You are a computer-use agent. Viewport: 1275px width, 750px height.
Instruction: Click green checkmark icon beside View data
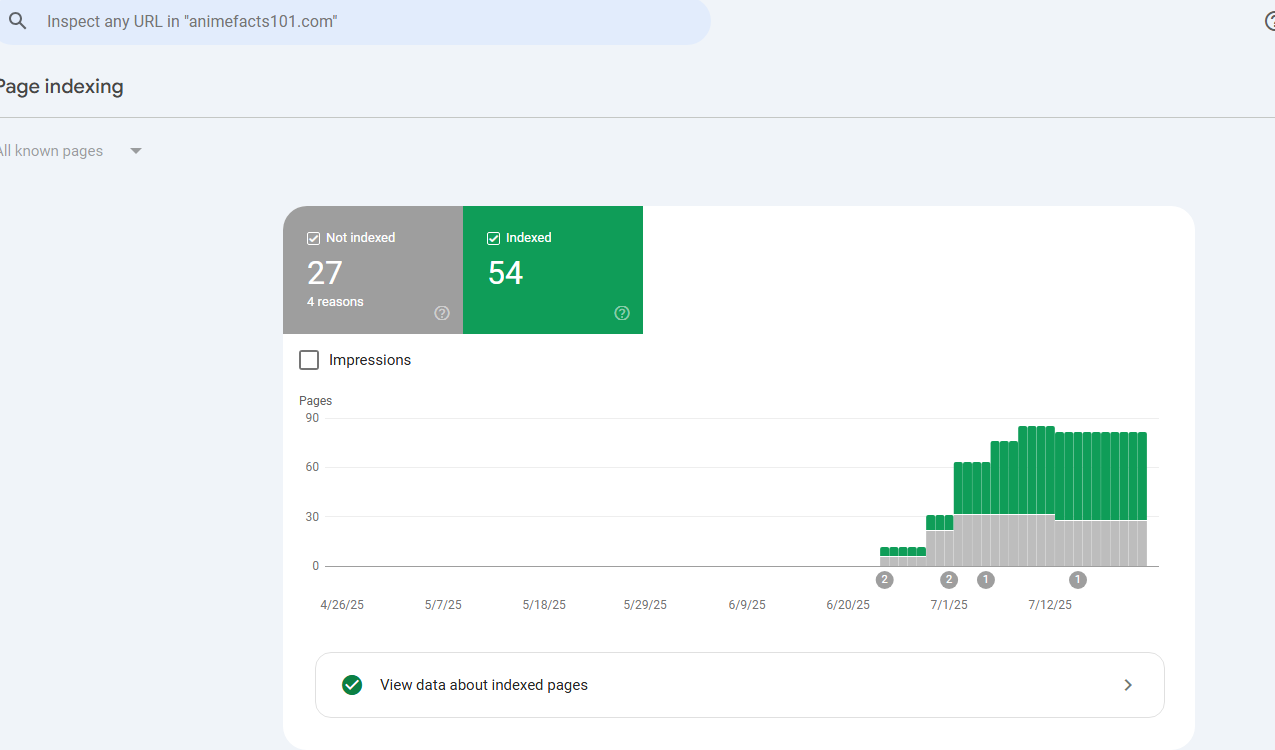point(352,685)
